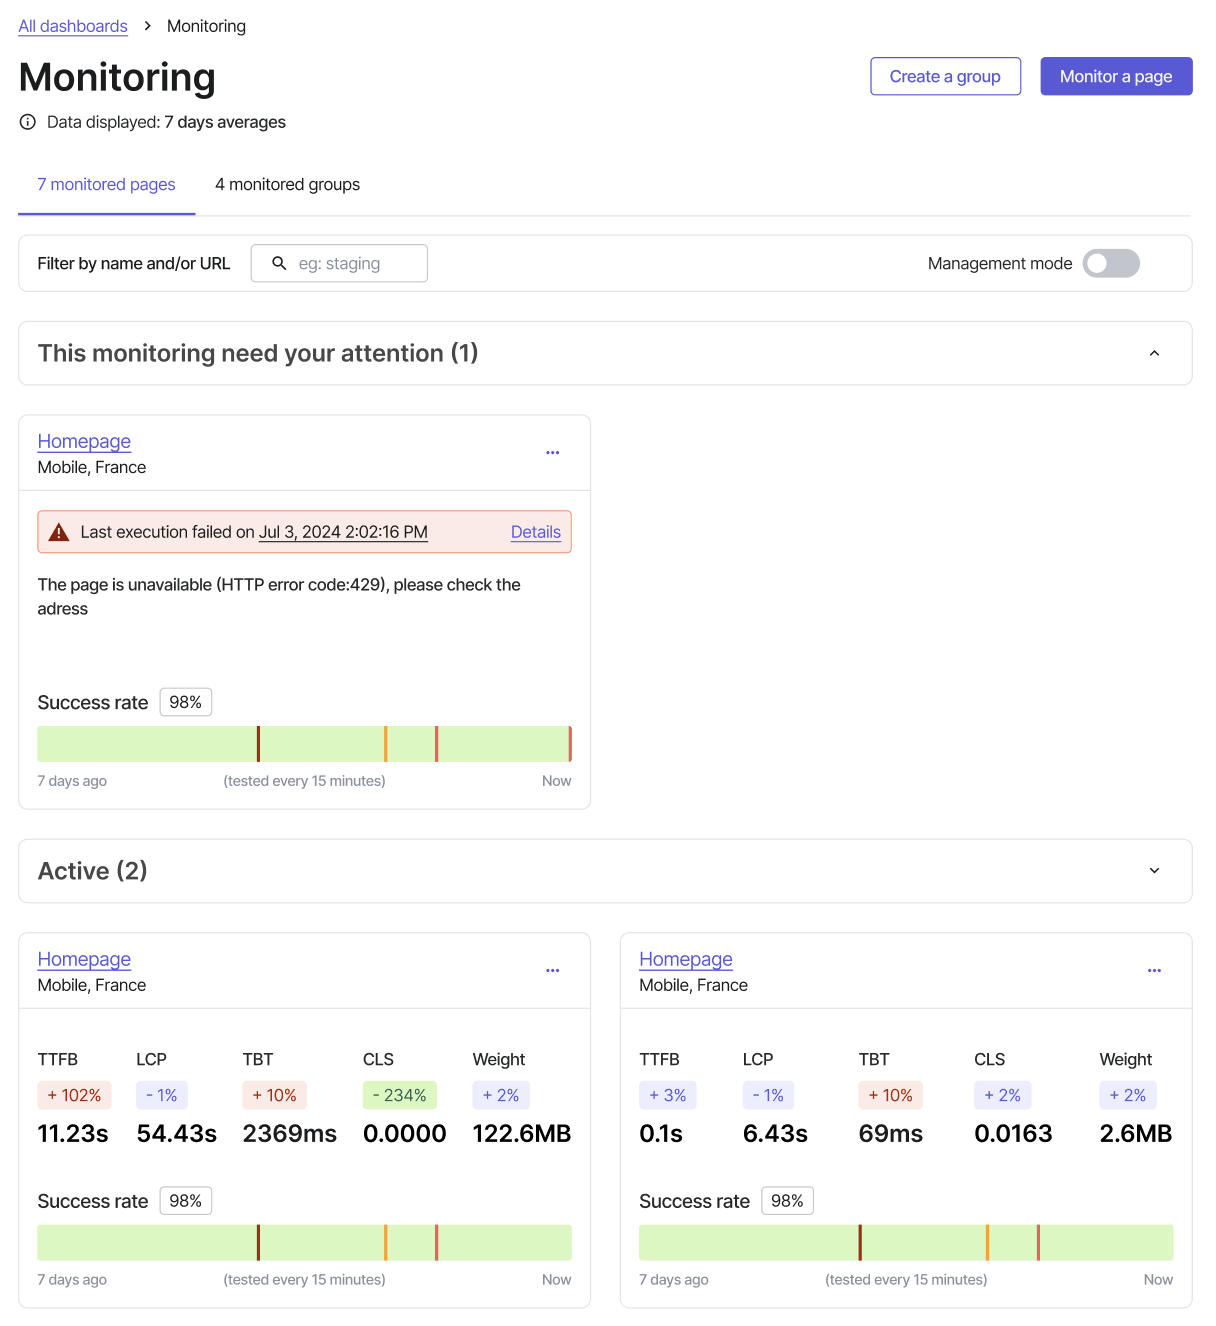This screenshot has width=1216, height=1326.
Task: Click the Monitor a page button
Action: pyautogui.click(x=1115, y=76)
